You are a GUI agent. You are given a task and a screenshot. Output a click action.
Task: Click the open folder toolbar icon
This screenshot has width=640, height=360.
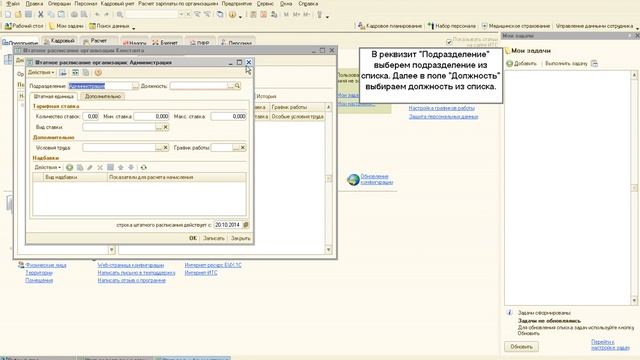18,15
